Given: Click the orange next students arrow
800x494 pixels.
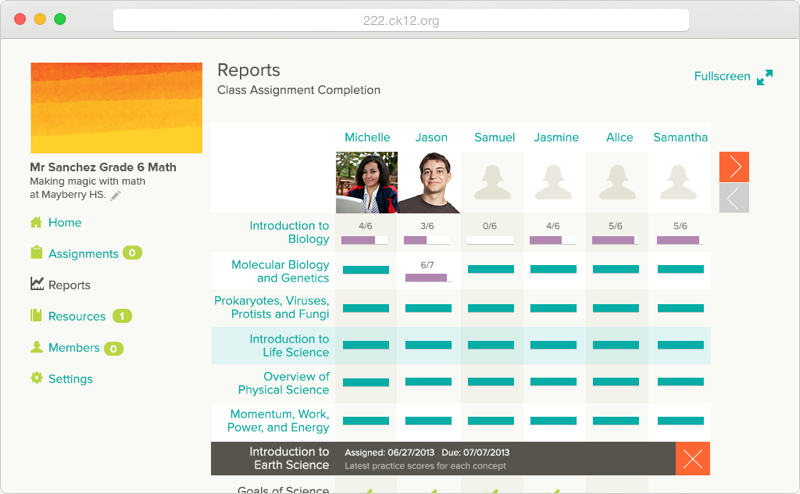Looking at the screenshot, I should pyautogui.click(x=734, y=167).
